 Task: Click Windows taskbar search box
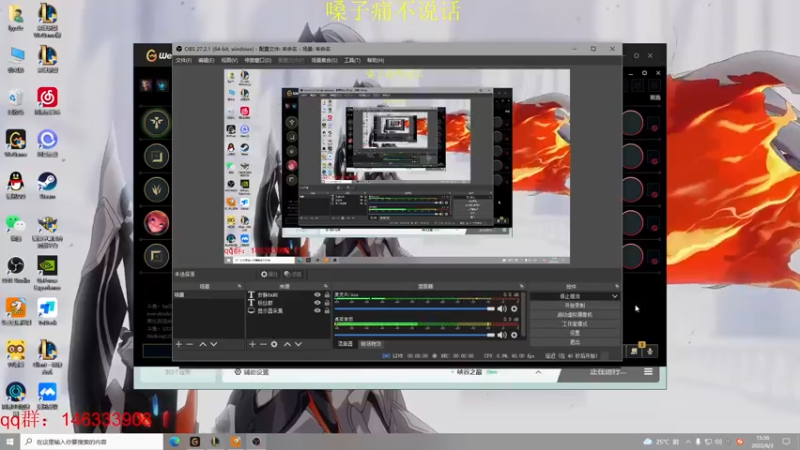click(92, 441)
